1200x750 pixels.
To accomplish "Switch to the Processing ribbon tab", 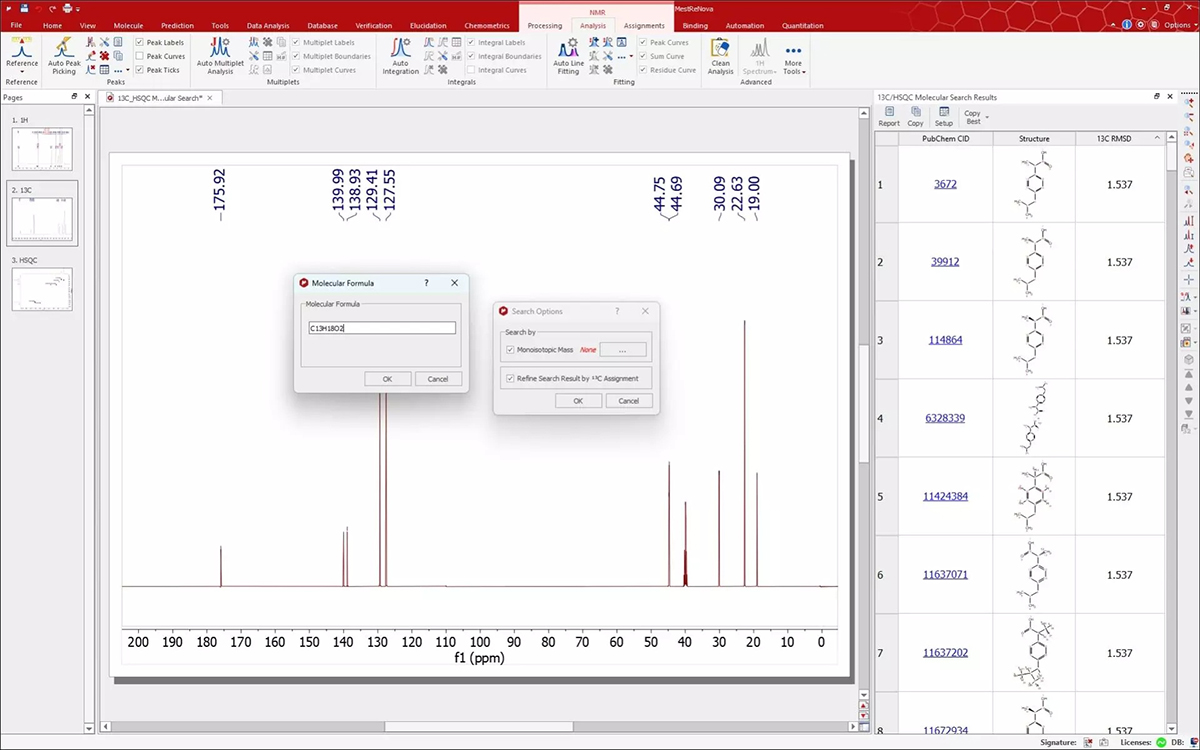I will [x=545, y=26].
